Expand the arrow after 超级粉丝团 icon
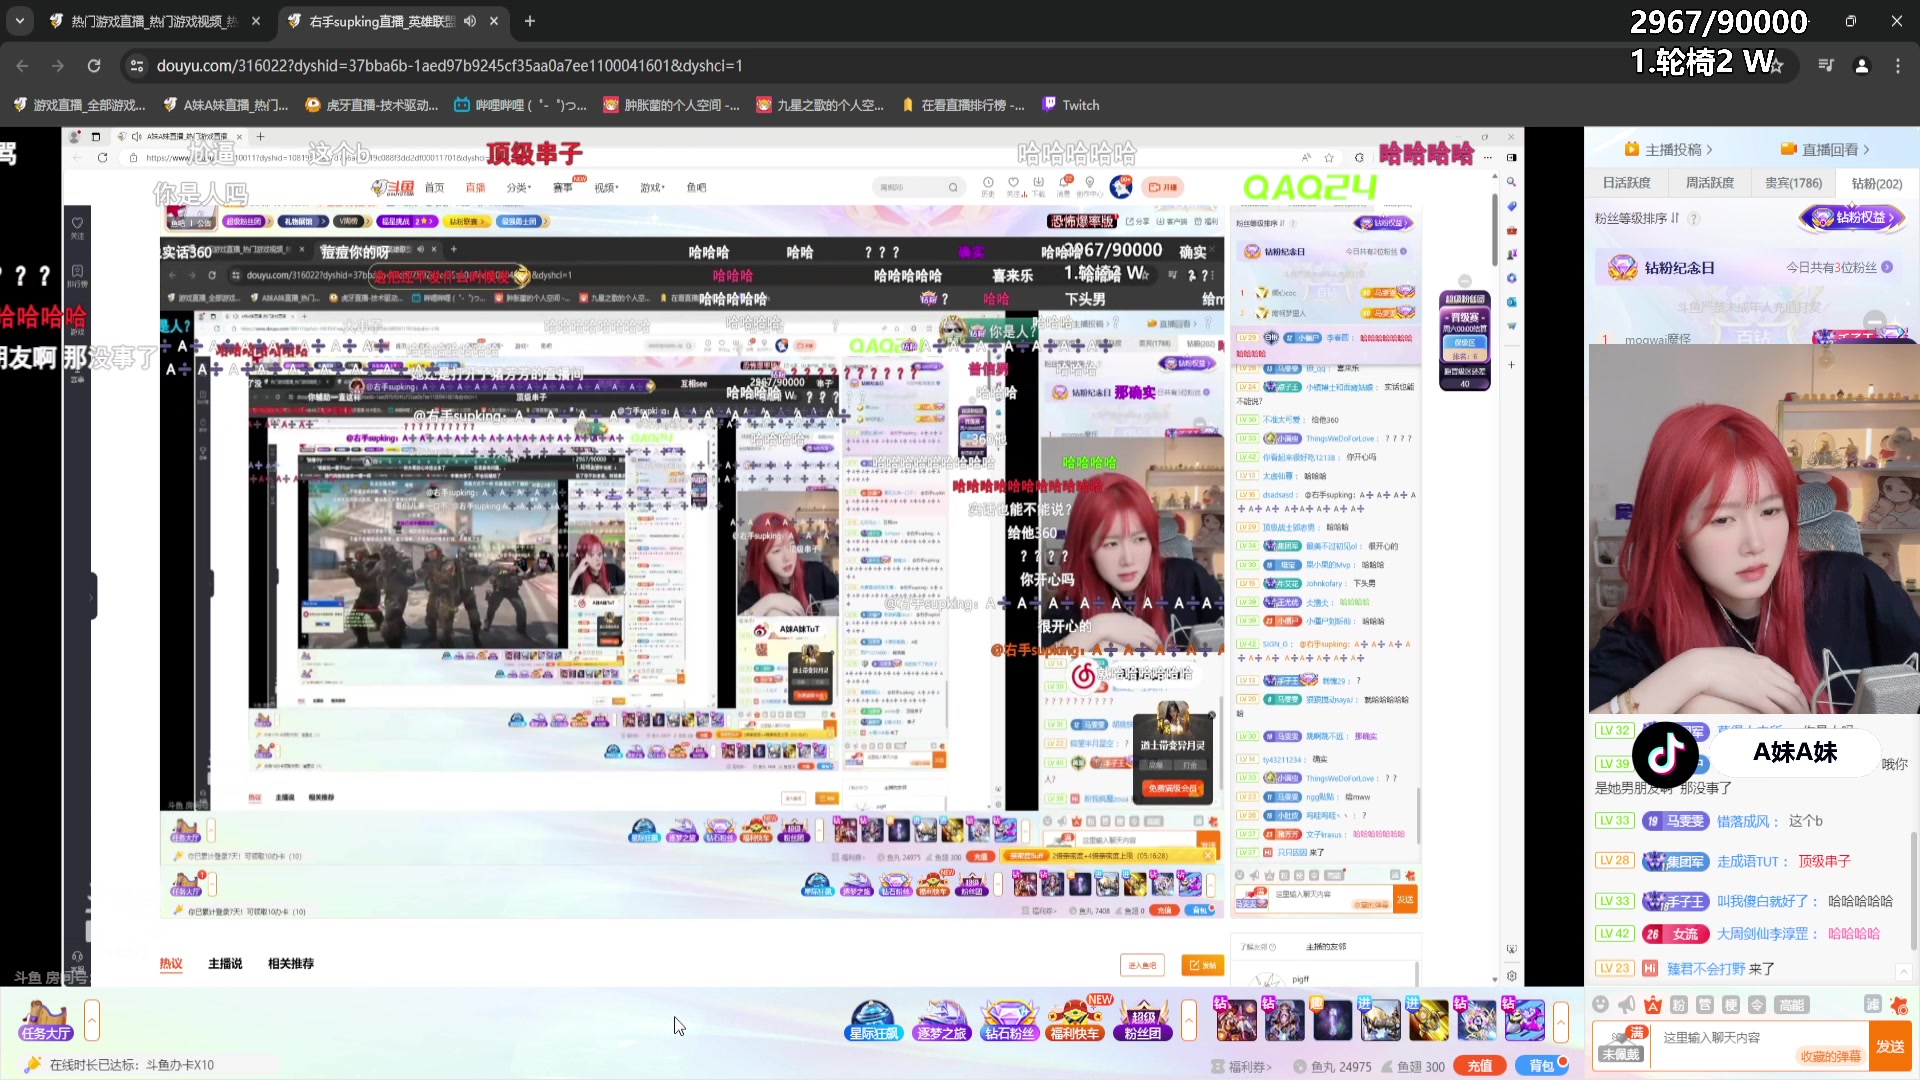Viewport: 1920px width, 1080px height. click(x=1189, y=1021)
